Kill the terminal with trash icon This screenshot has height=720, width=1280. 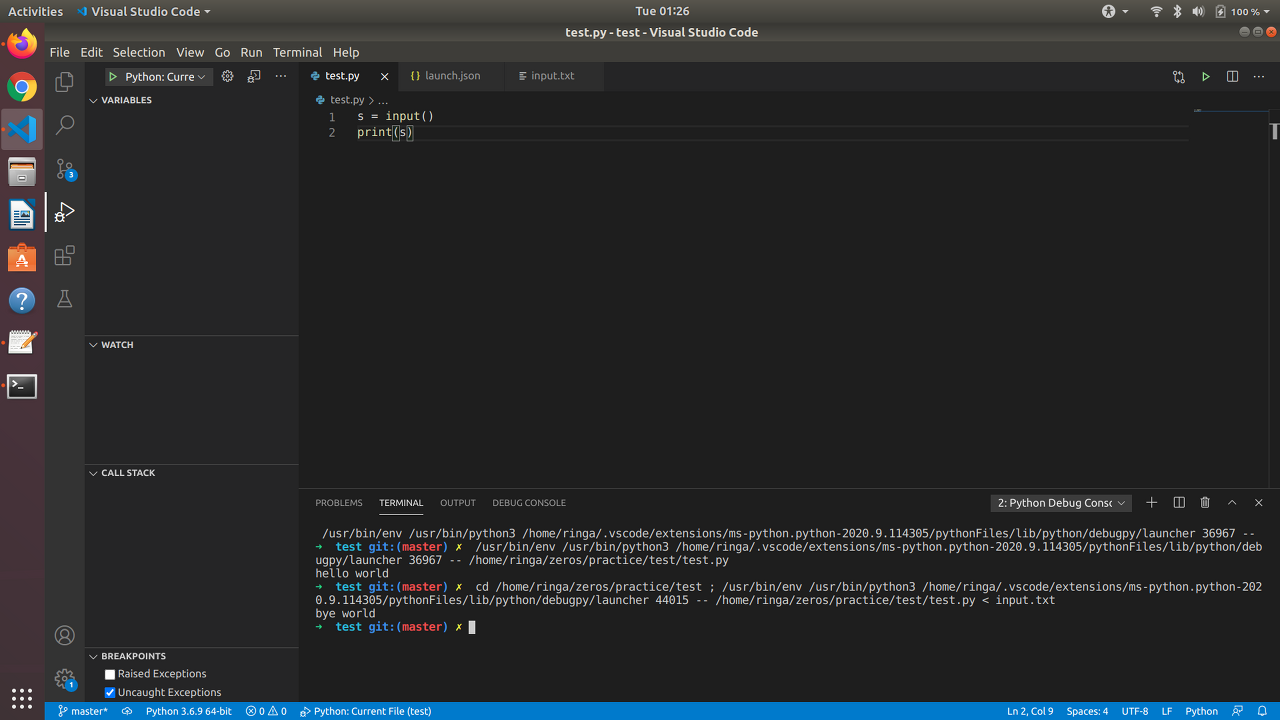click(x=1205, y=503)
